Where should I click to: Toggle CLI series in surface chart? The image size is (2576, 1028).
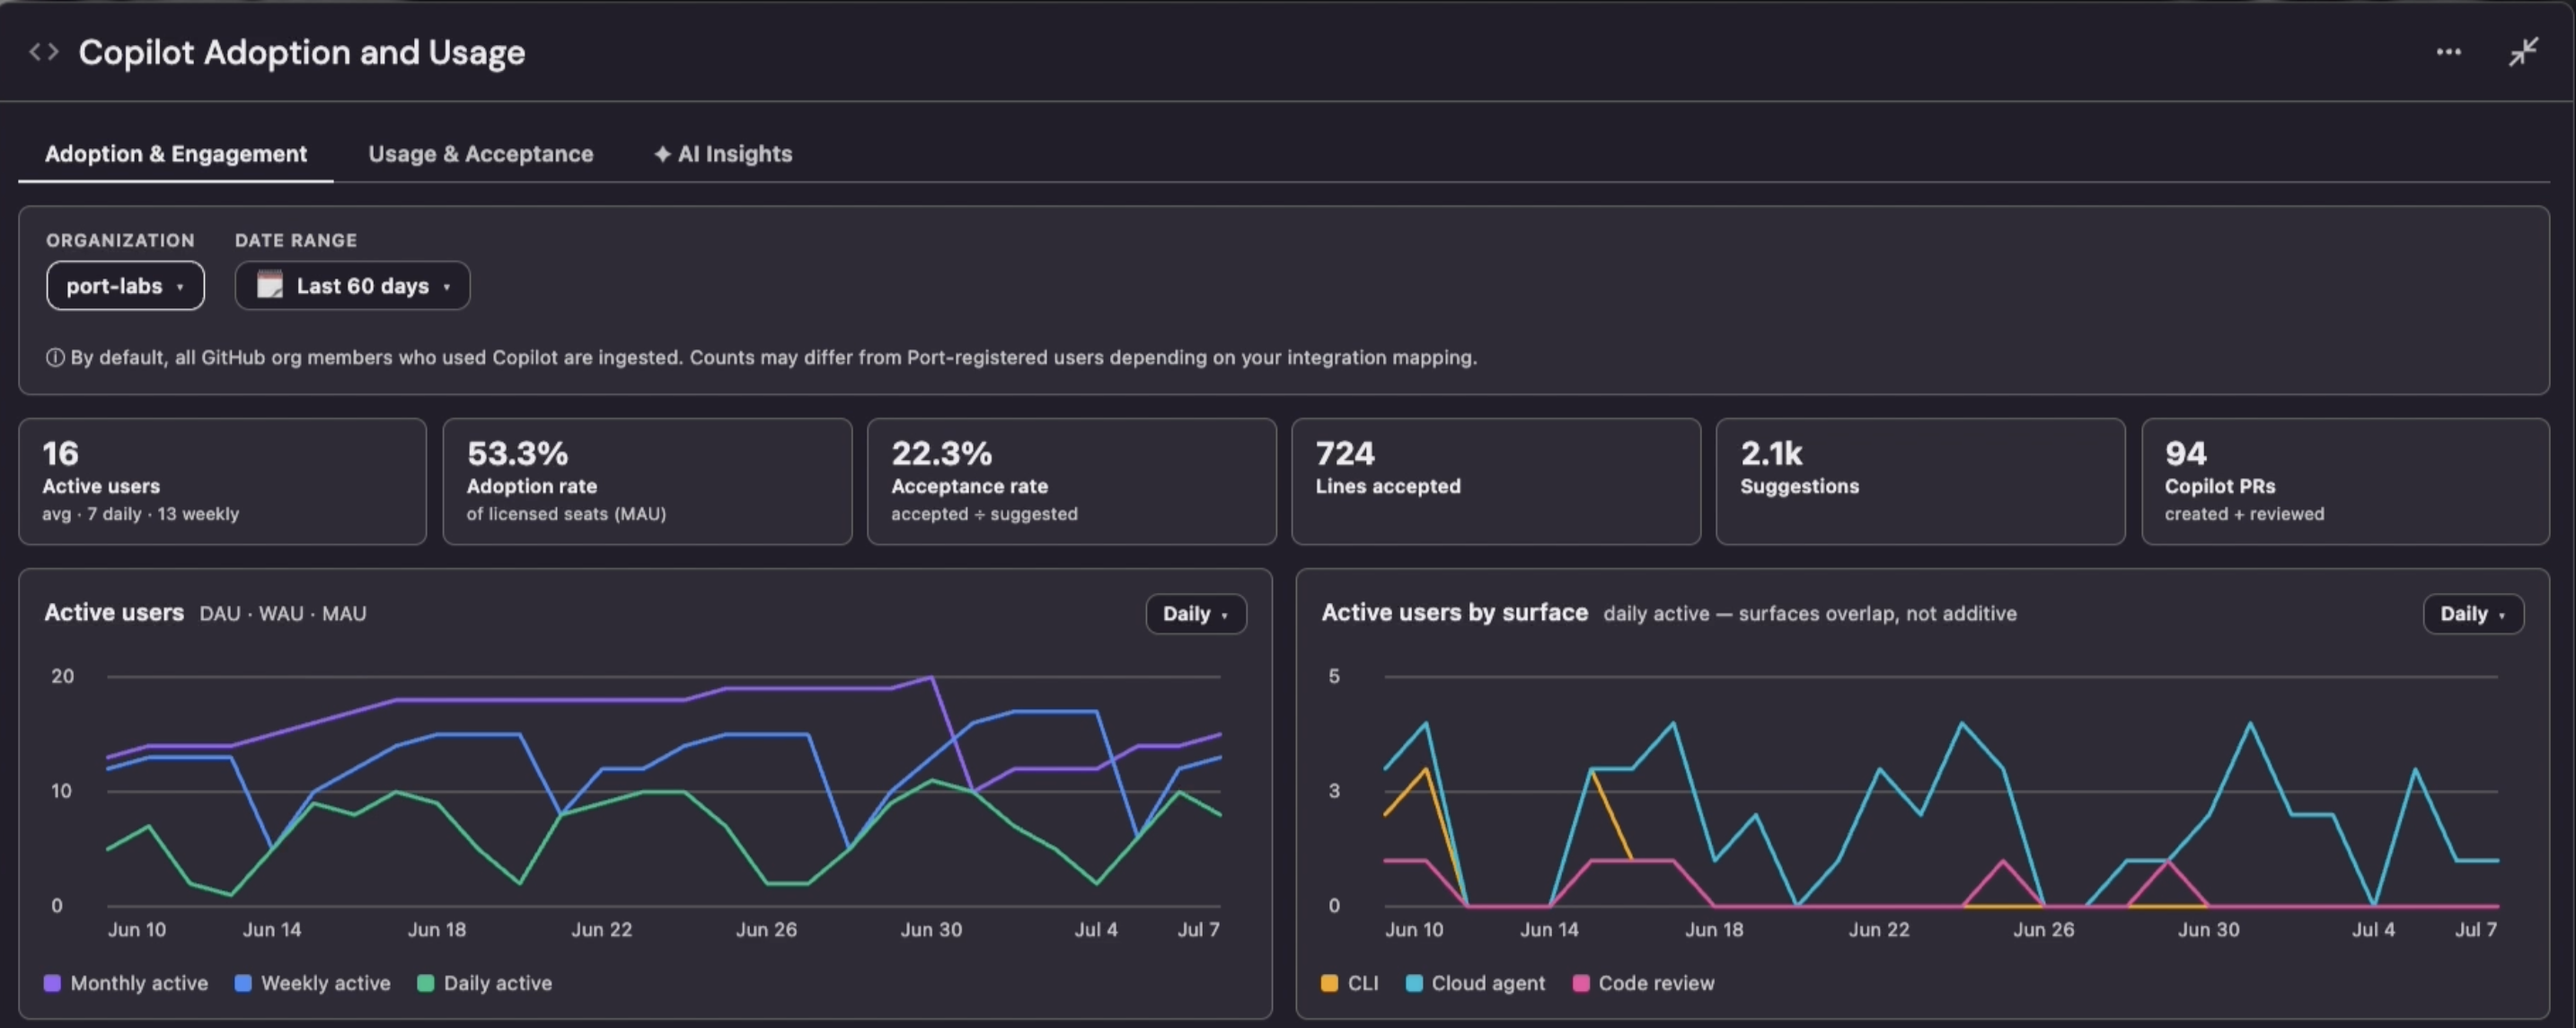coord(1350,983)
